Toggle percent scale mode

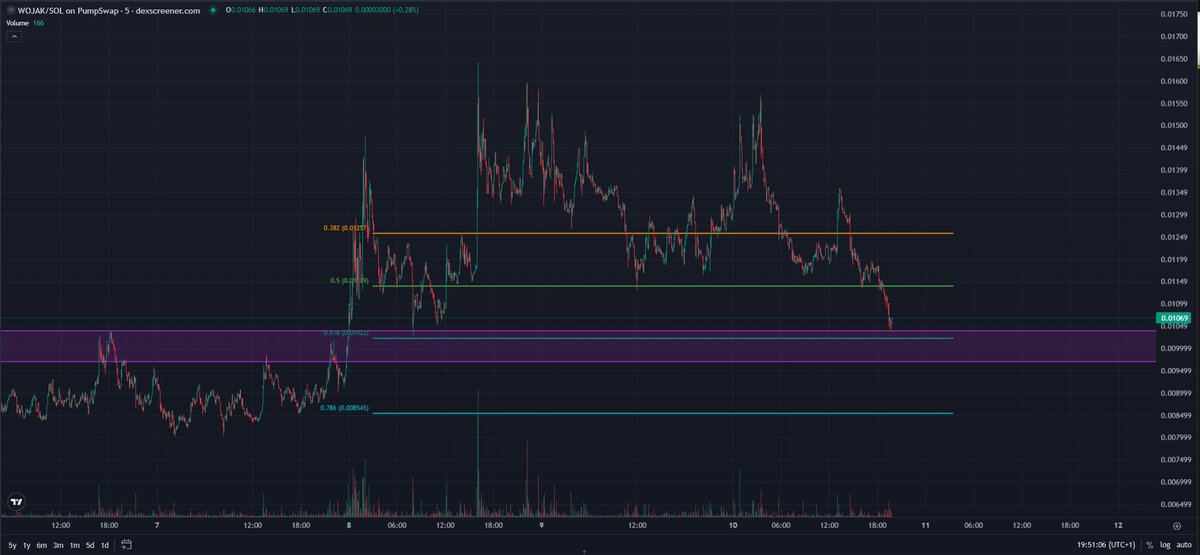point(1149,545)
